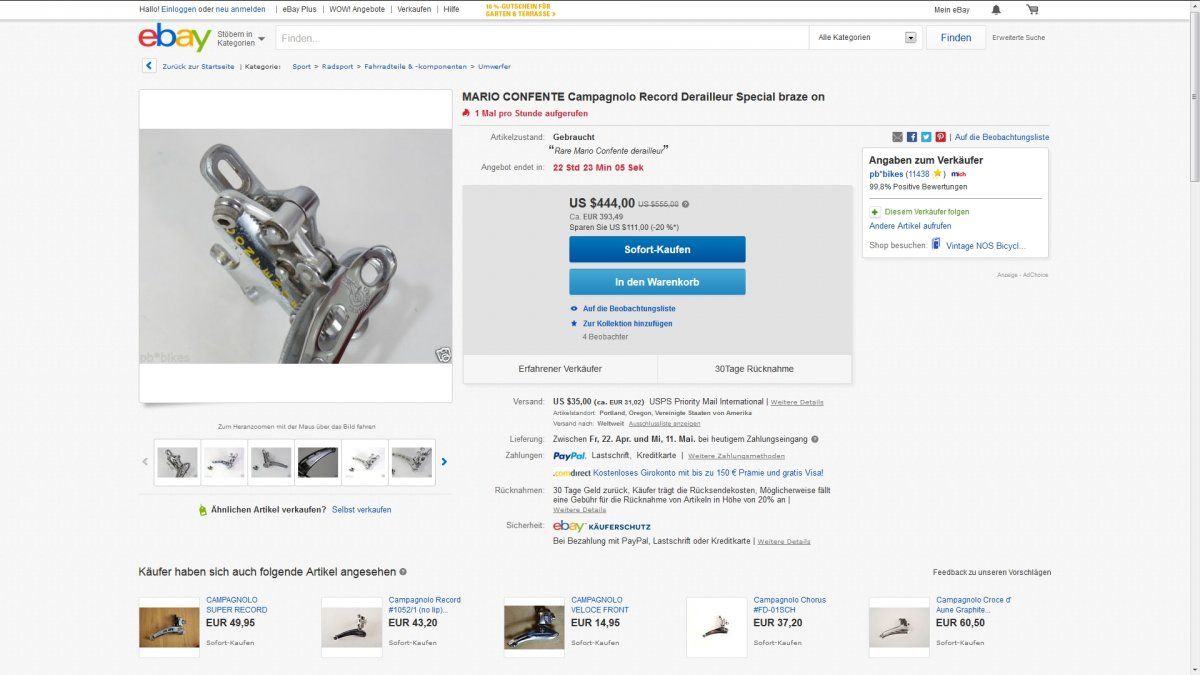The width and height of the screenshot is (1200, 675).
Task: Open the notifications bell icon
Action: pyautogui.click(x=996, y=9)
